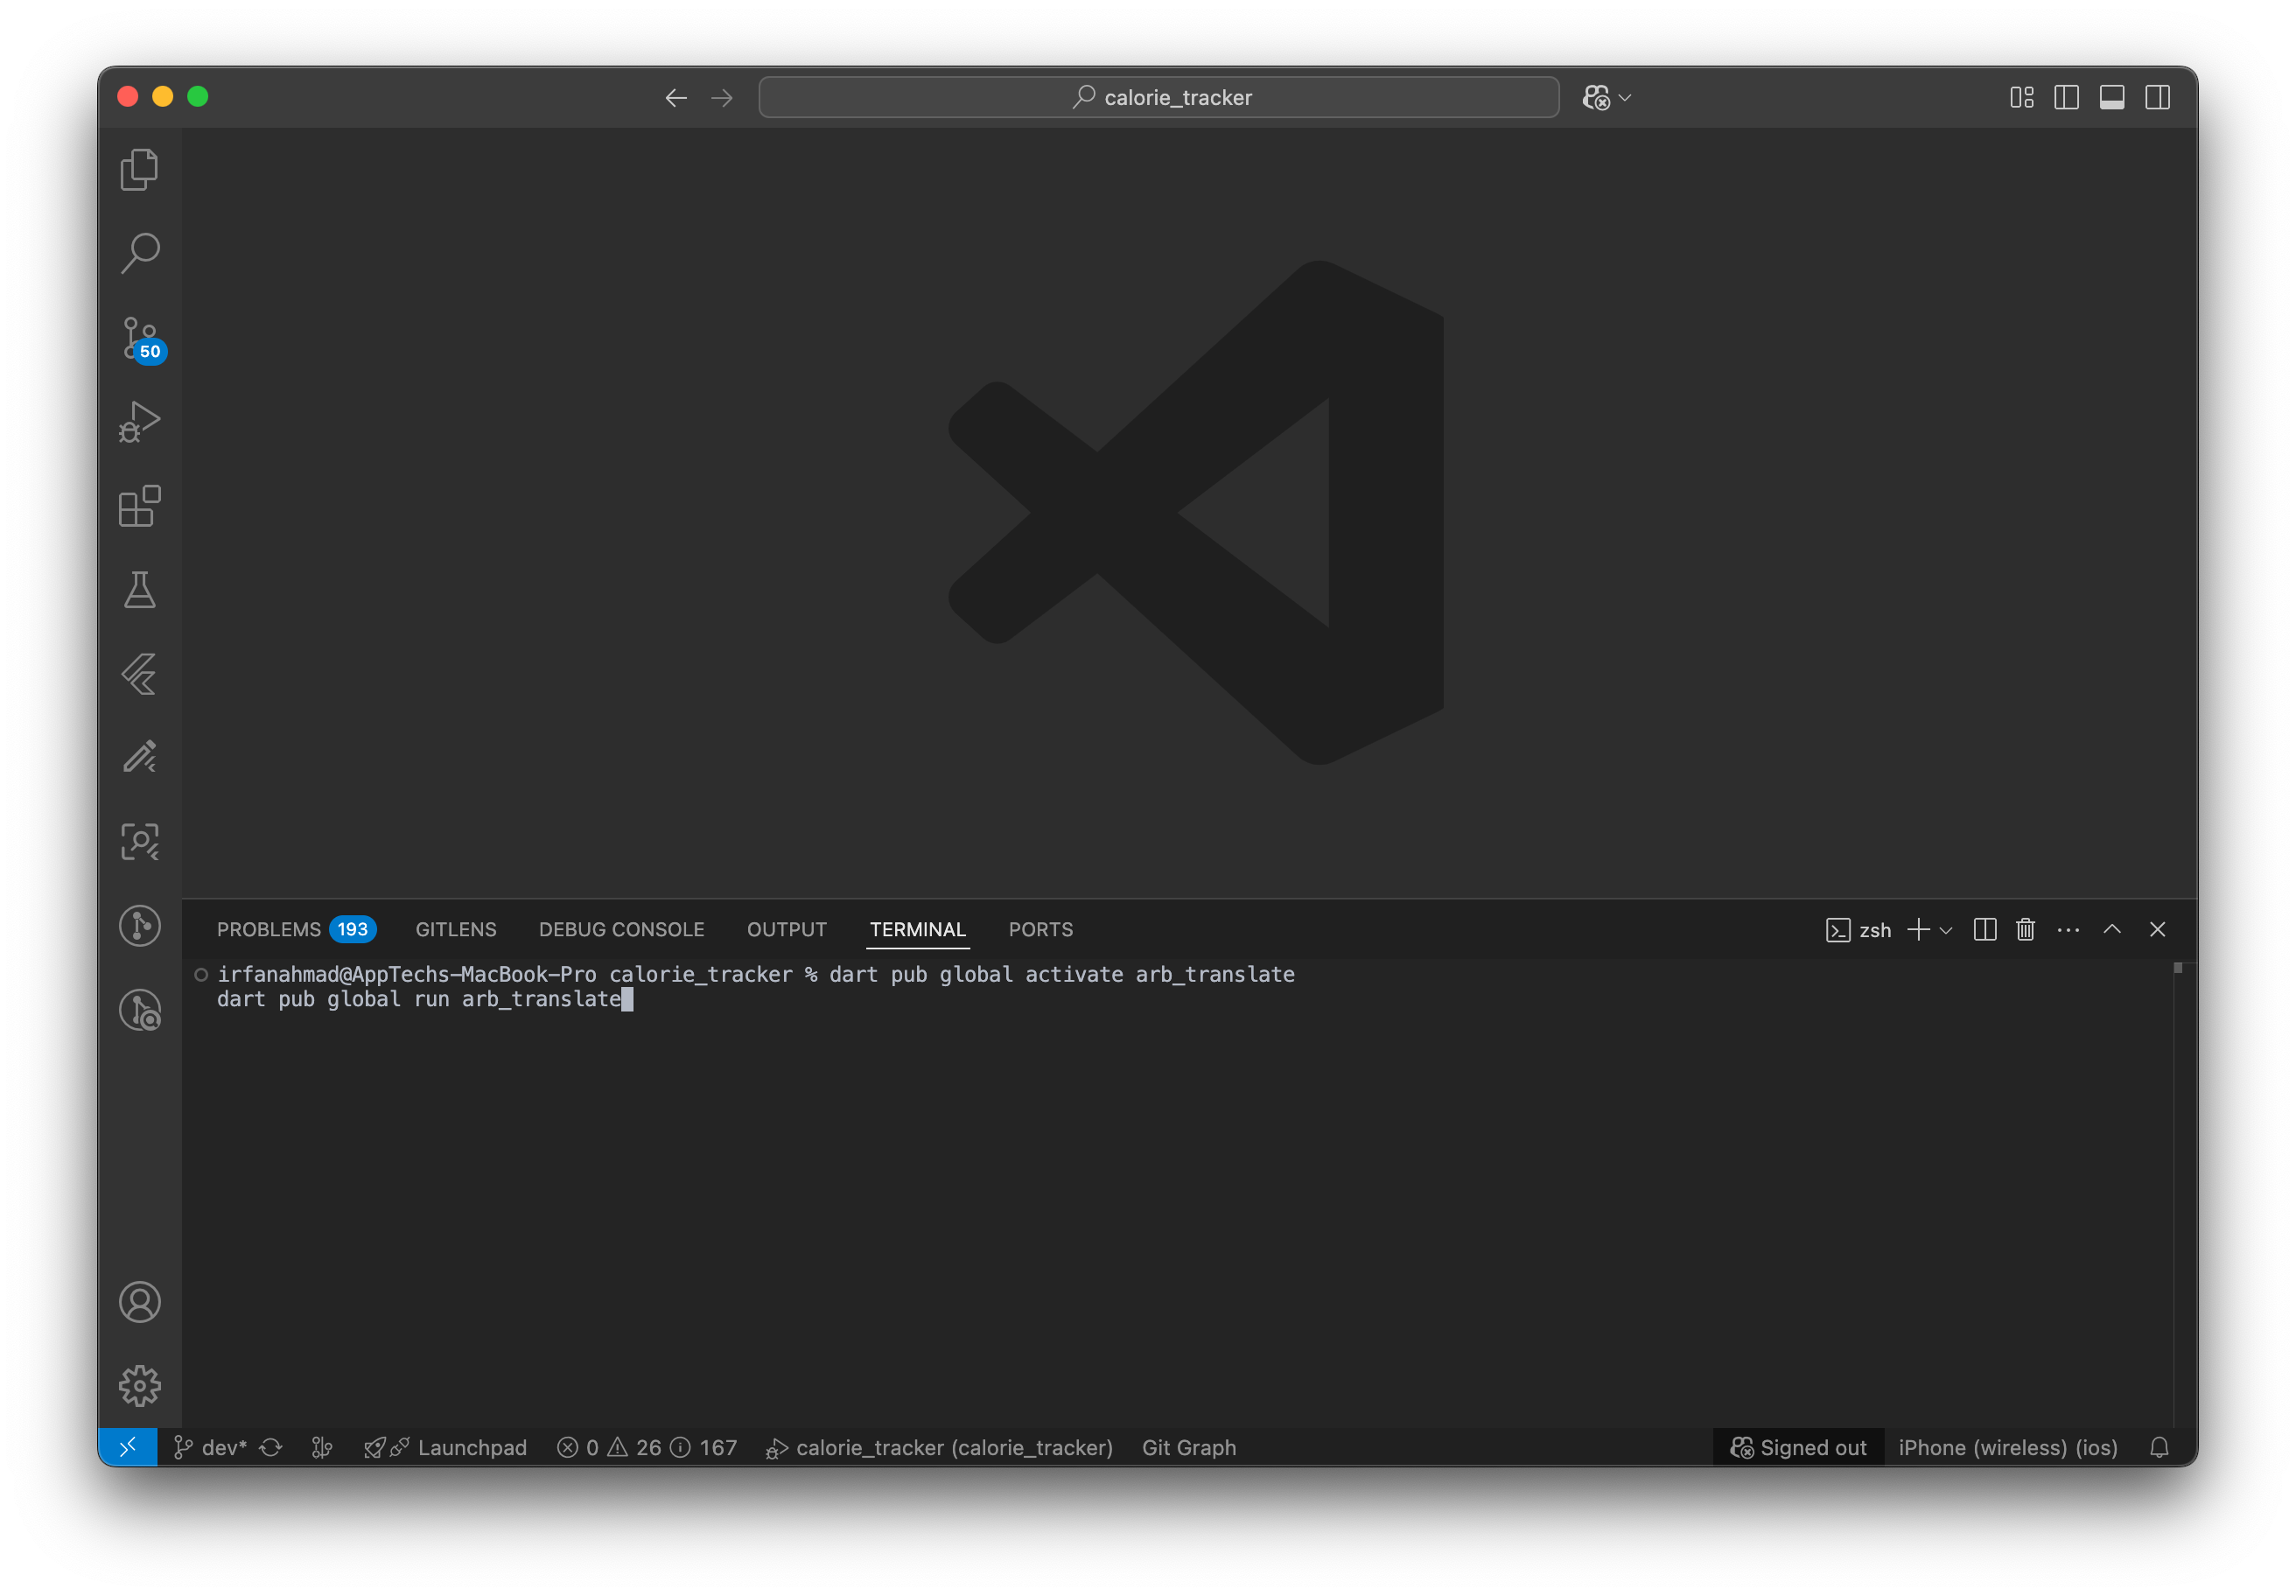Image resolution: width=2296 pixels, height=1596 pixels.
Task: Open the Git Graph circular icon view
Action: pyautogui.click(x=139, y=926)
